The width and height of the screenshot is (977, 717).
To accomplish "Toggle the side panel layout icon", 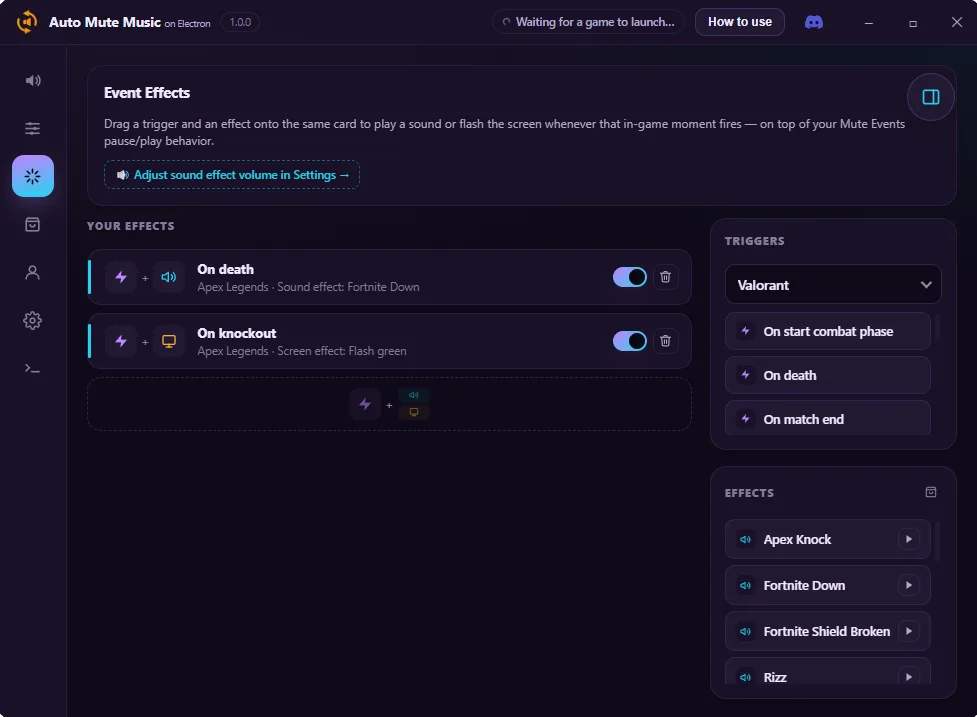I will click(931, 97).
